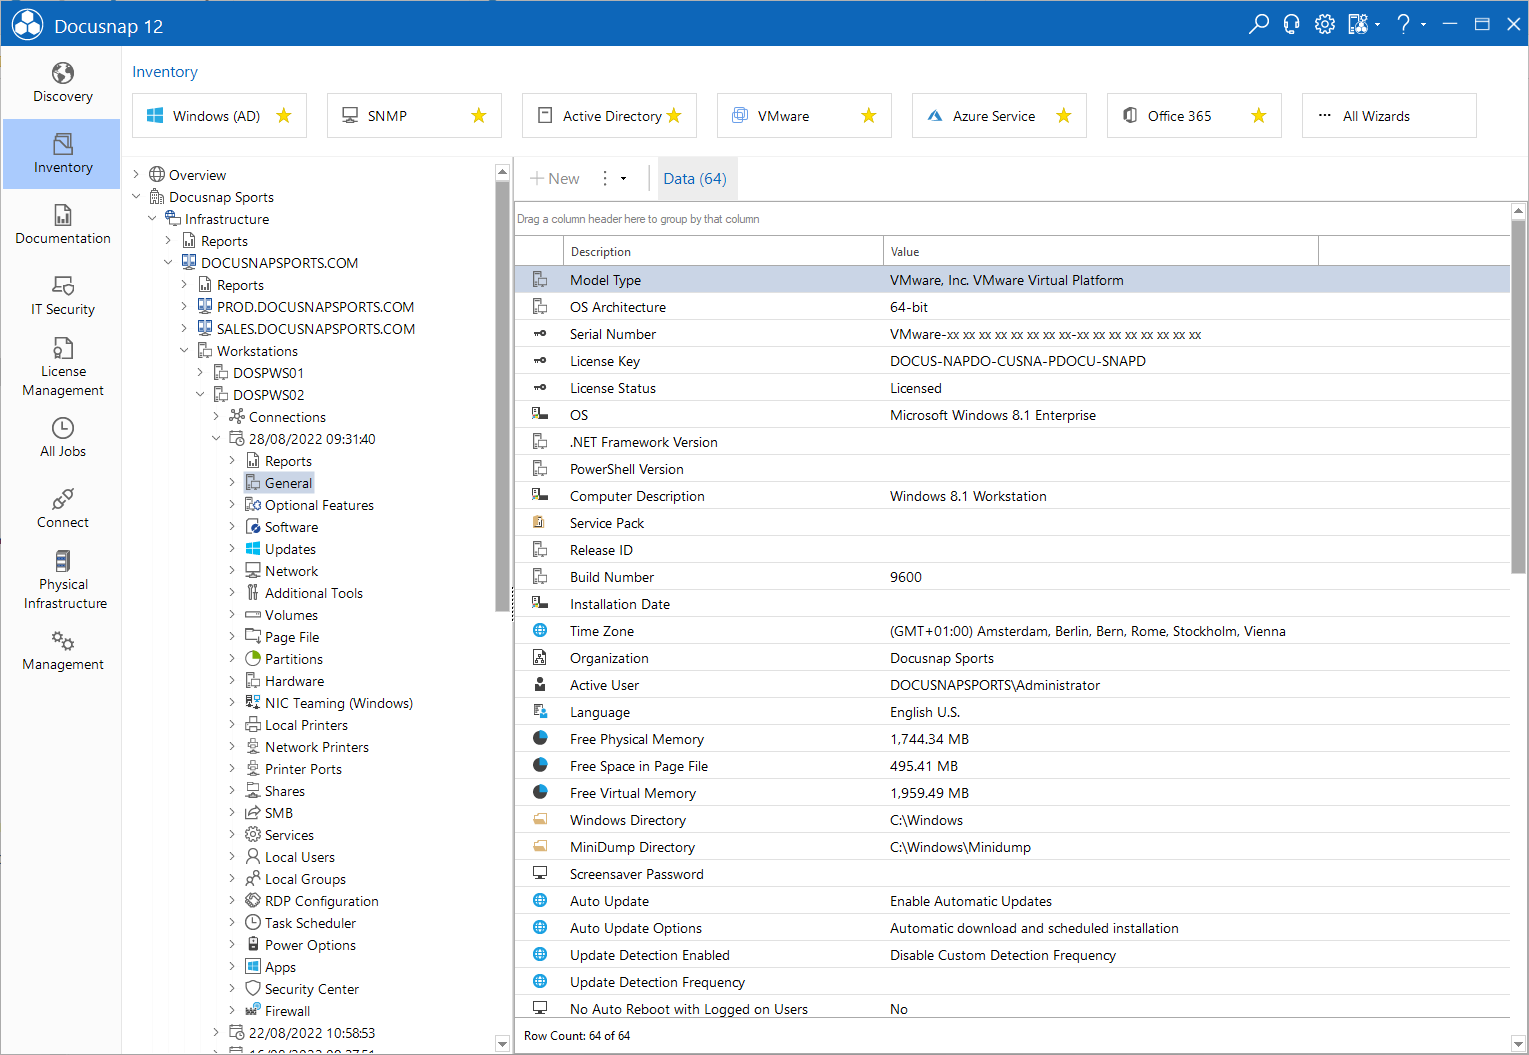Sort by the Value column header
The width and height of the screenshot is (1529, 1055).
coord(1101,252)
